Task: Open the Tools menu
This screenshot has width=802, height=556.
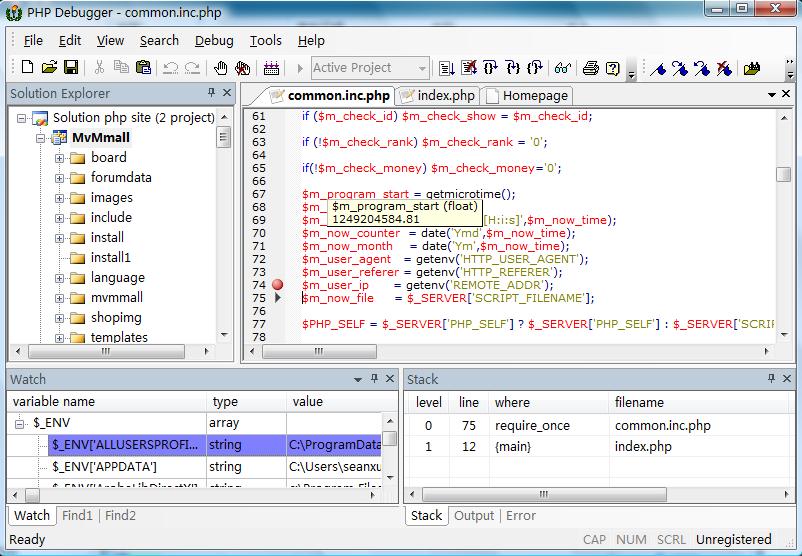Action: coord(265,40)
